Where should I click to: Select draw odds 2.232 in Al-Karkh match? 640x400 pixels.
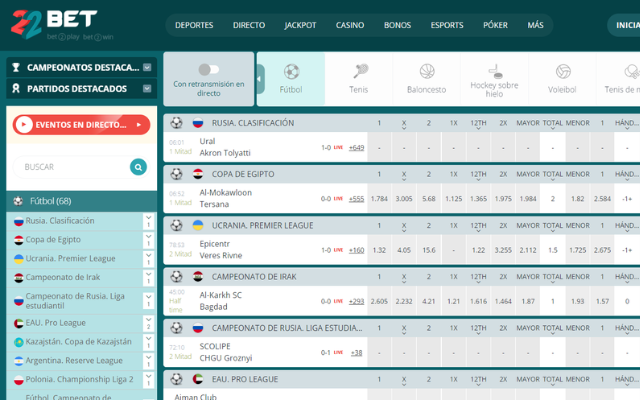pos(404,302)
